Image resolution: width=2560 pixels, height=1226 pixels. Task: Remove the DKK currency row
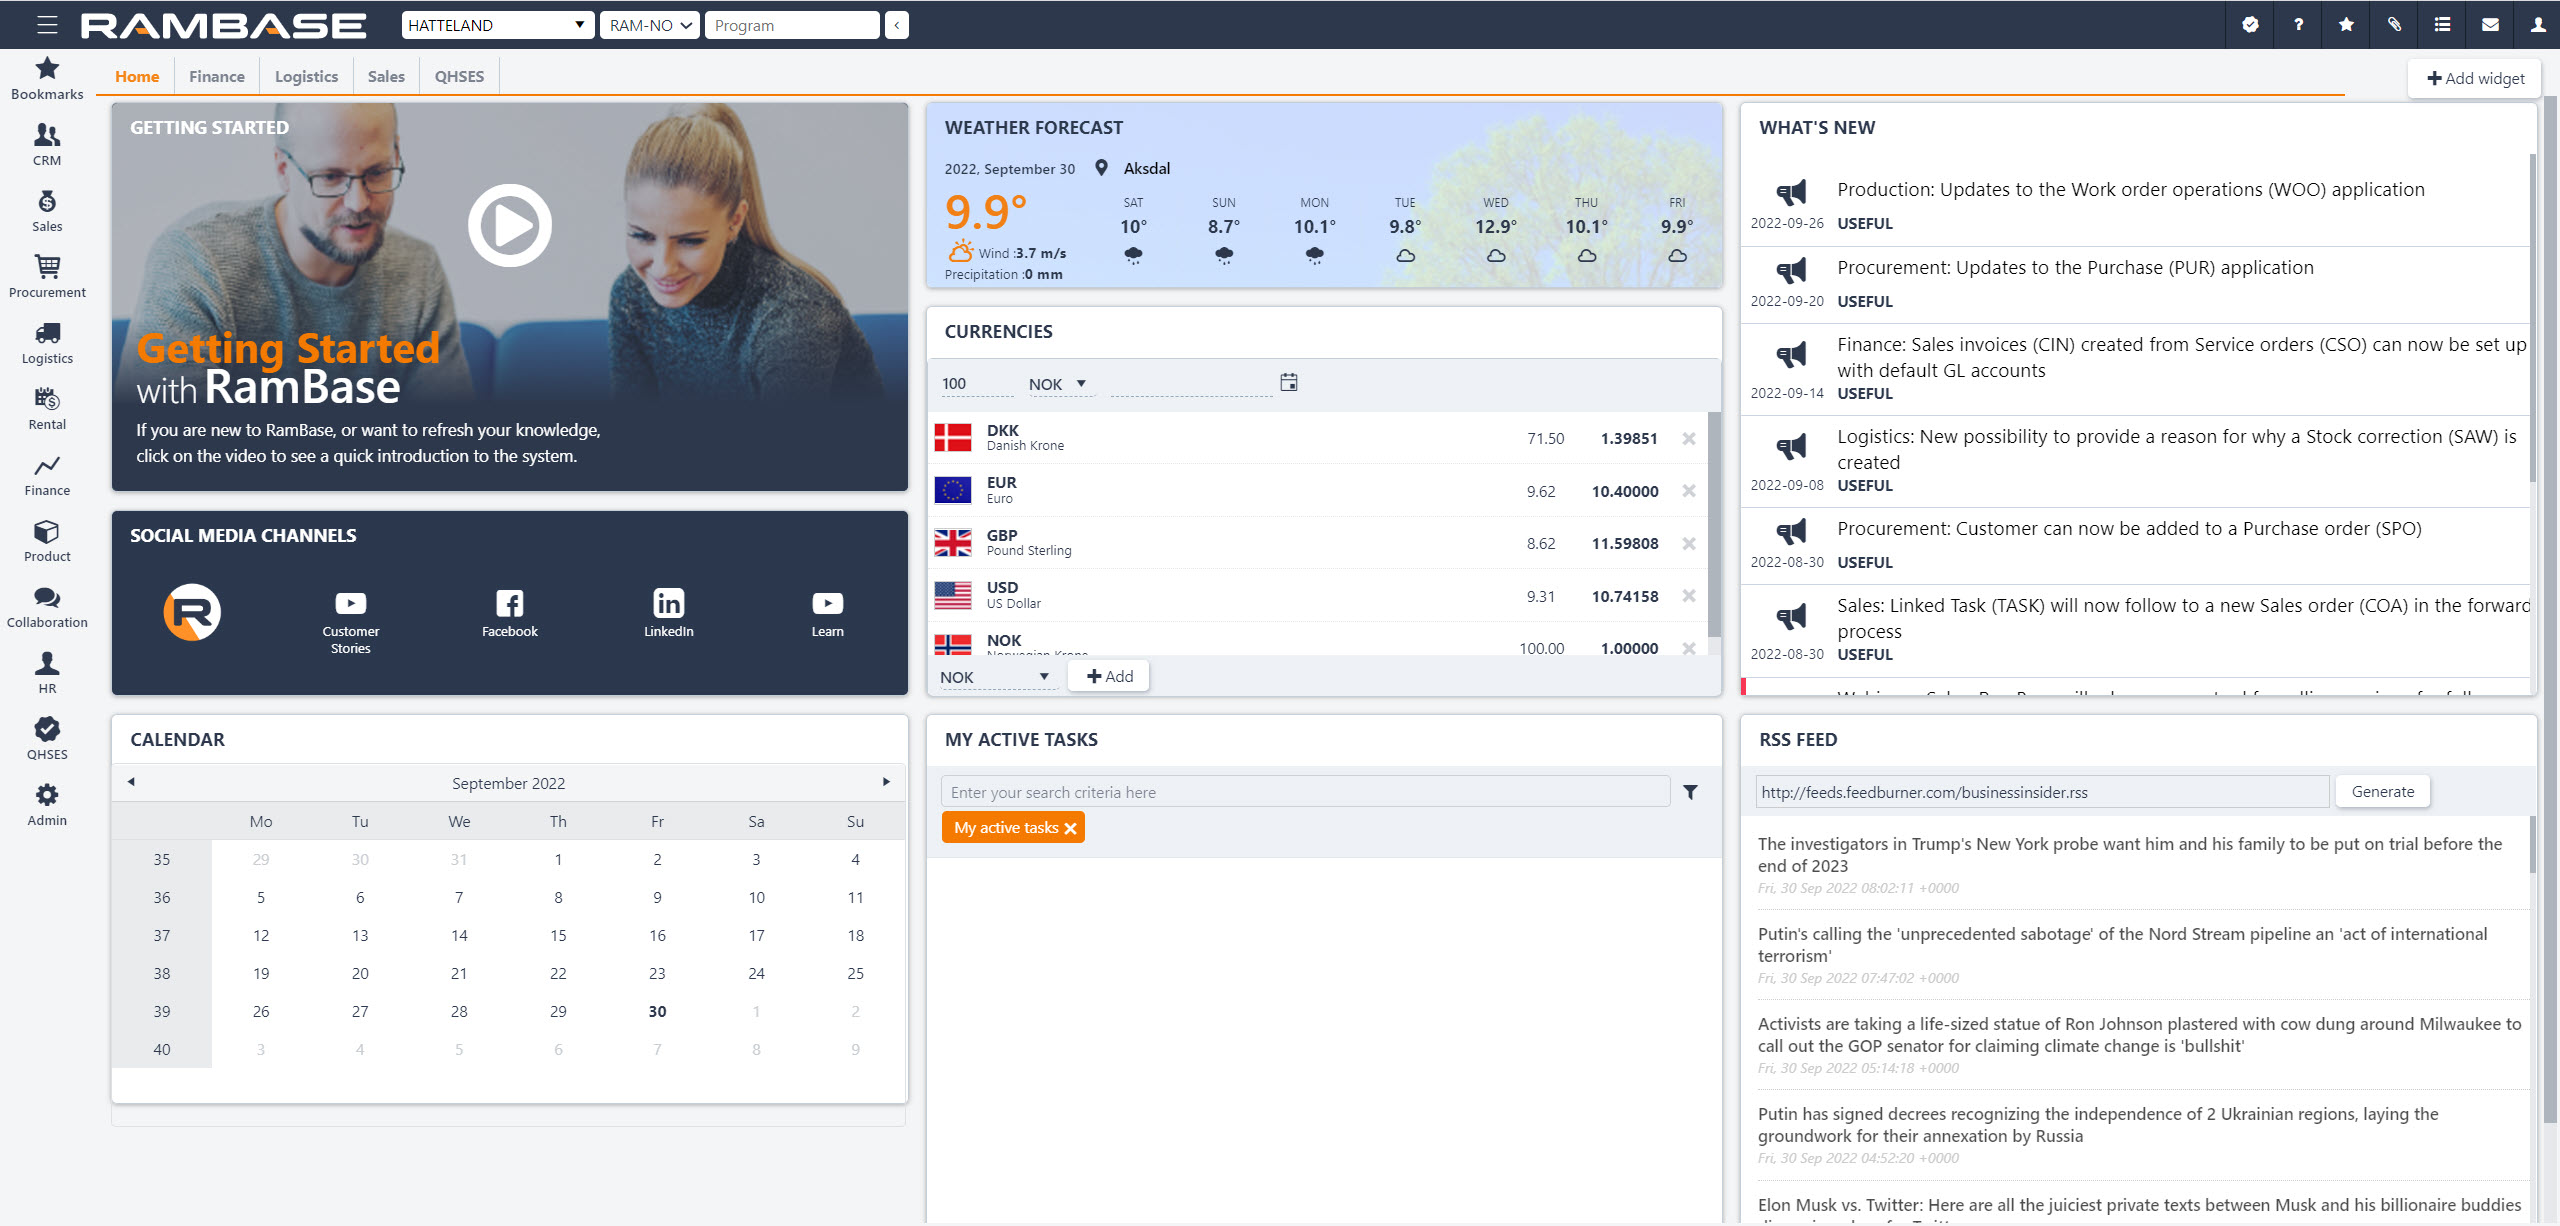point(1689,438)
